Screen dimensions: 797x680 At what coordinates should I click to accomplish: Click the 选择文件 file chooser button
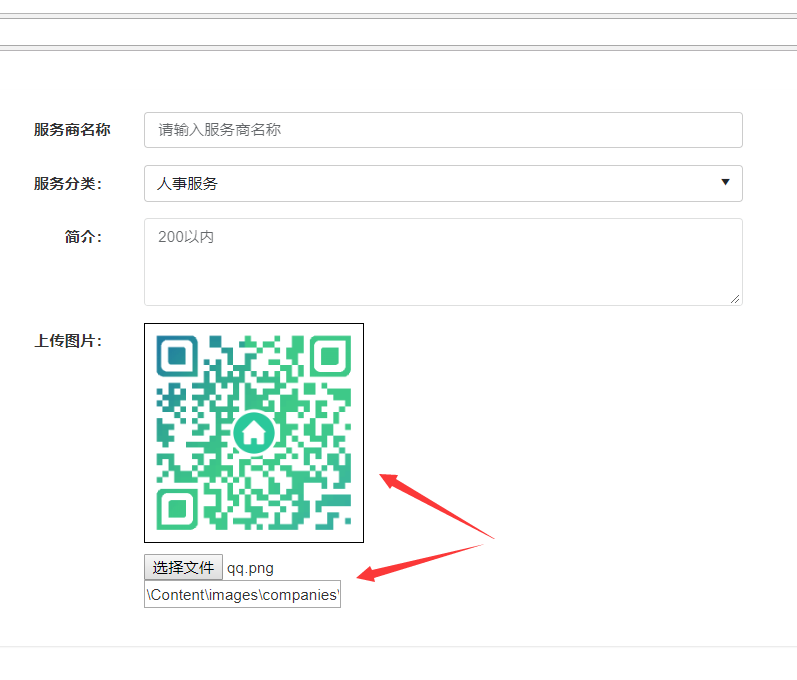183,567
